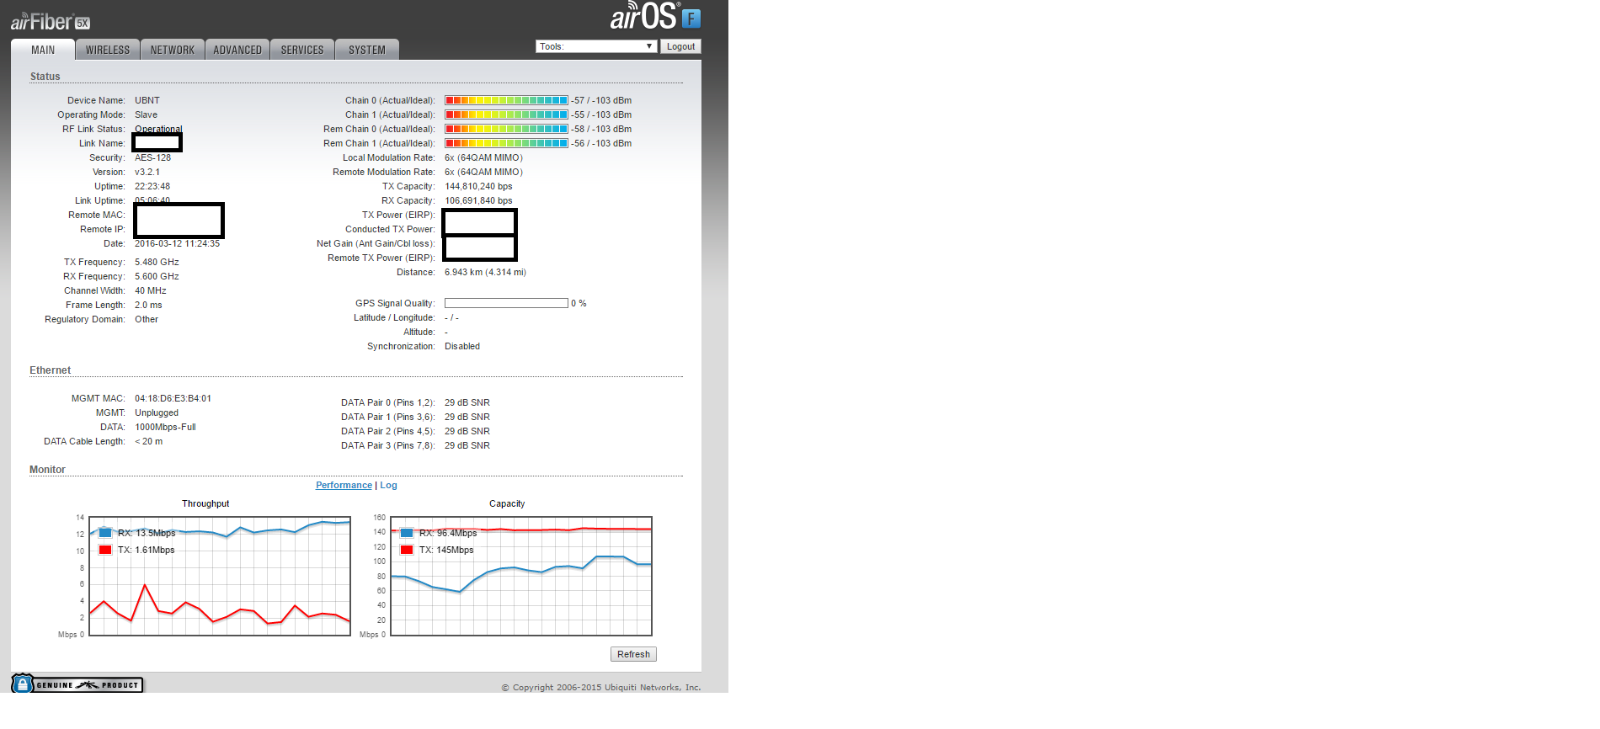Click the Synchronization value Disabled
This screenshot has height=729, width=1600.
click(x=462, y=346)
